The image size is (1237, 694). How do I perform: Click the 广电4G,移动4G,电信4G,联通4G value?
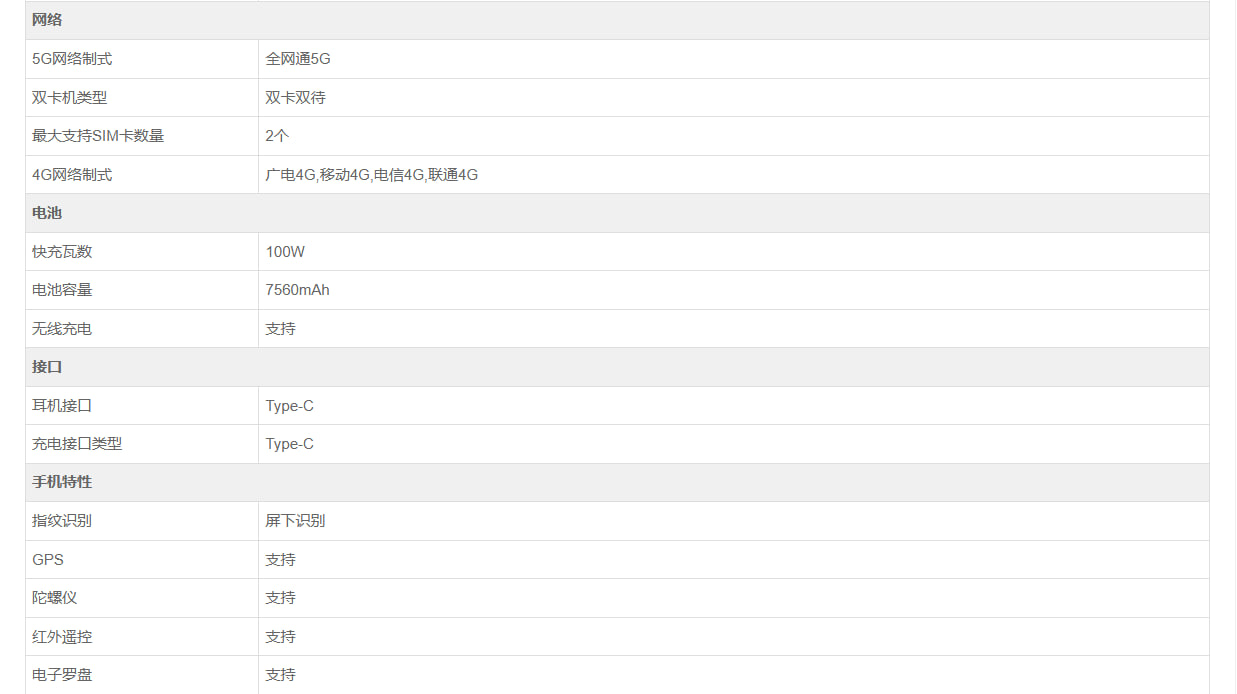point(371,175)
